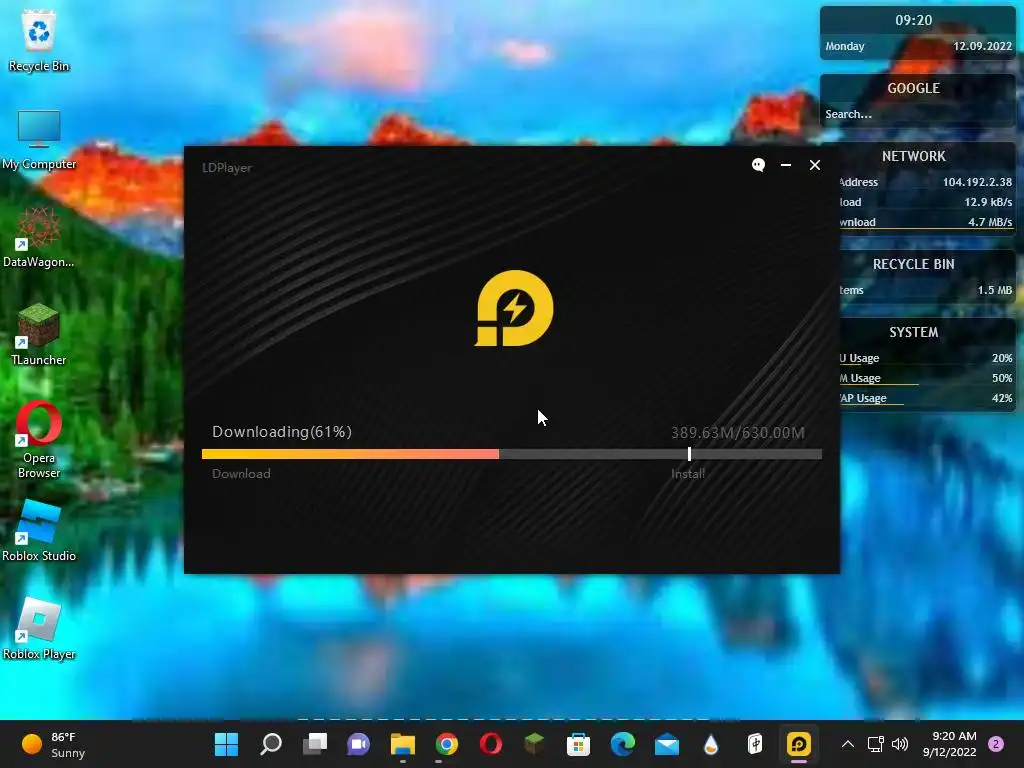Open taskbar Search
Viewport: 1024px width, 768px height.
click(271, 744)
